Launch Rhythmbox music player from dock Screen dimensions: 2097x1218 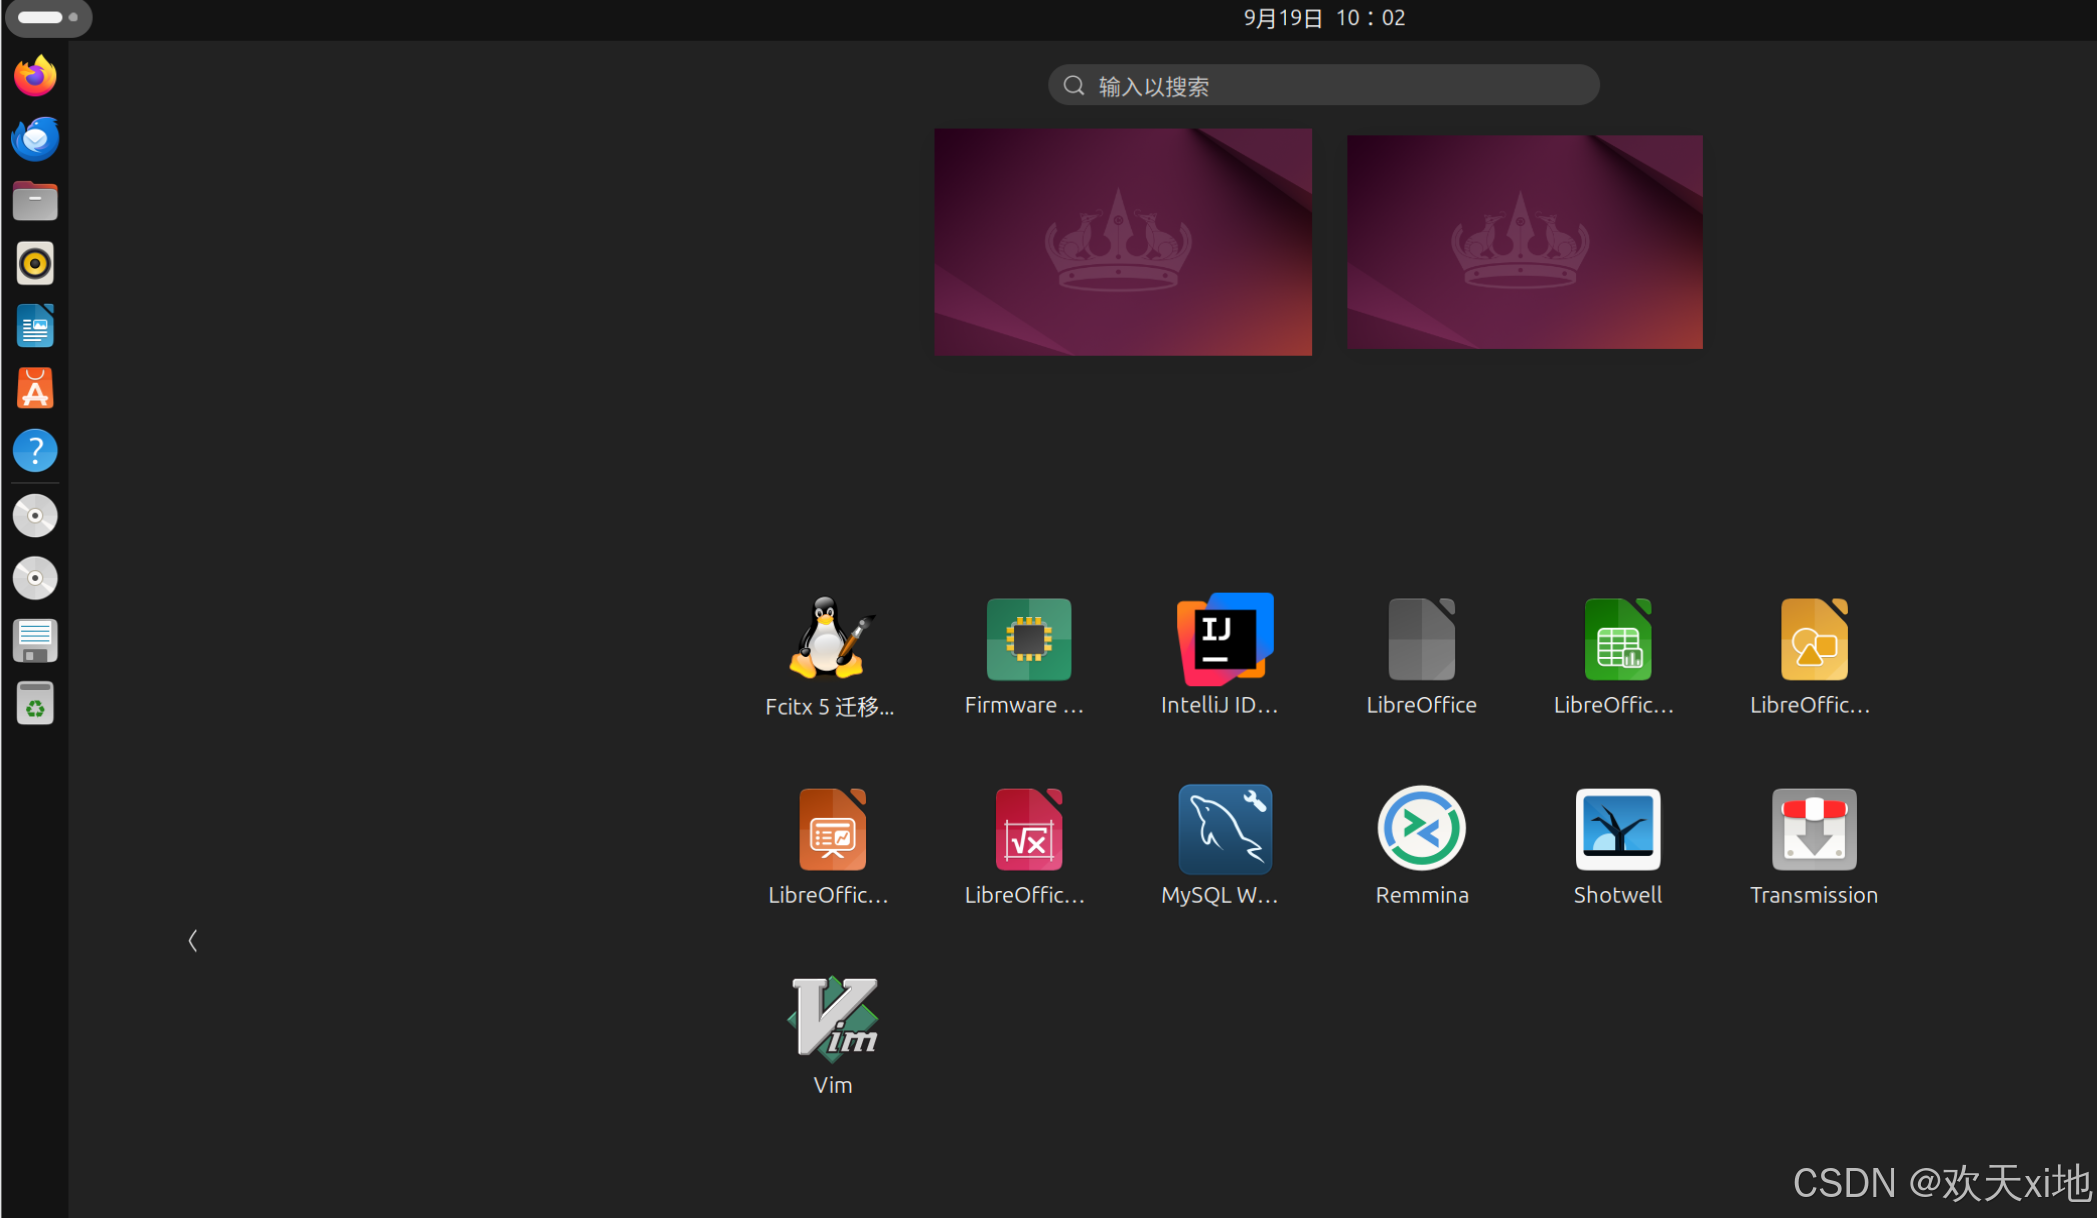[35, 263]
